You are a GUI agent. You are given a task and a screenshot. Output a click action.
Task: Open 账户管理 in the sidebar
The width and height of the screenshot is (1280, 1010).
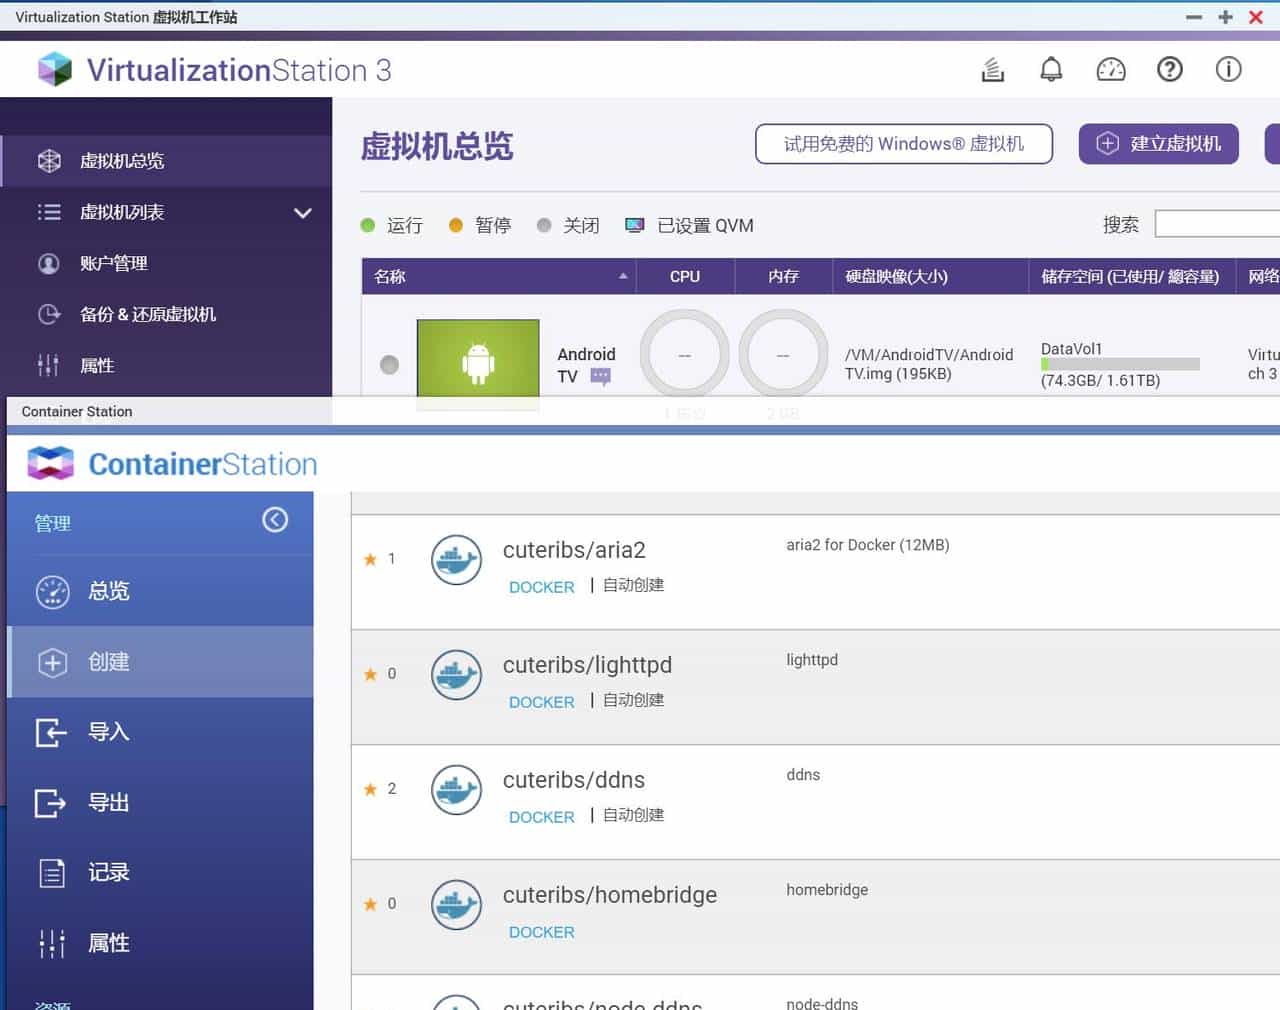[113, 263]
